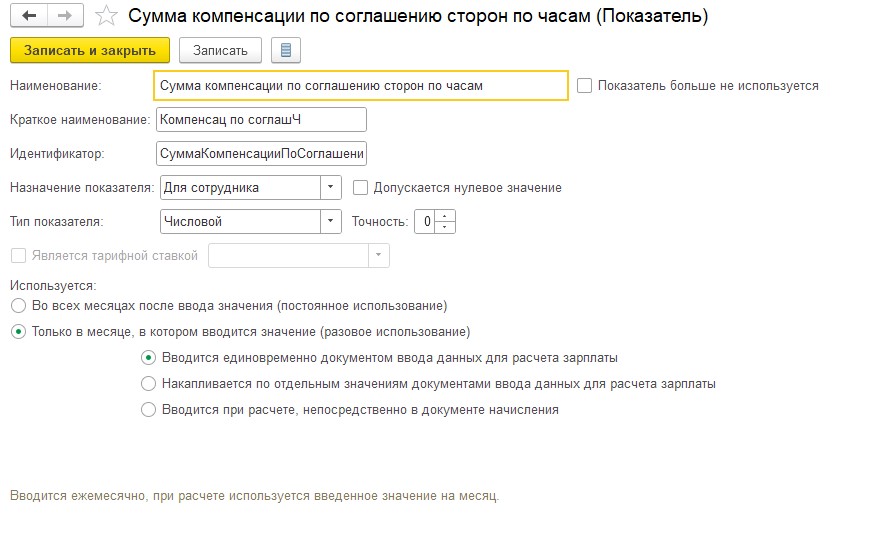Choose Вводится при расчете в документе начисления
This screenshot has height=537, width=874.
coord(148,410)
